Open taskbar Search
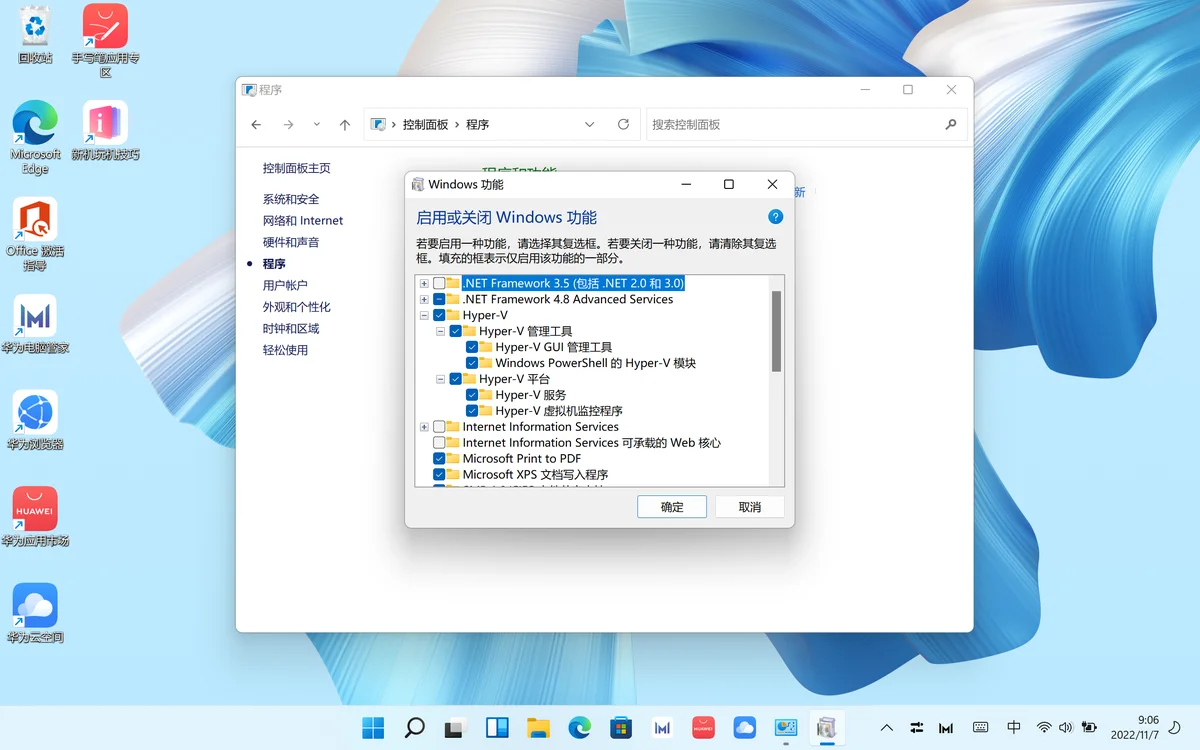 click(415, 728)
